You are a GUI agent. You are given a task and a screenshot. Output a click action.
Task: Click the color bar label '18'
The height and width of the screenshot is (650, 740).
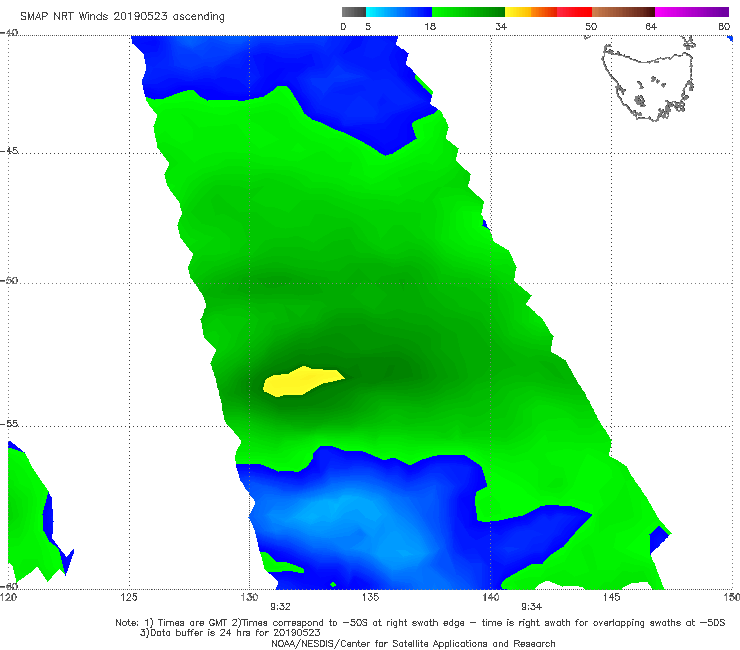430,26
